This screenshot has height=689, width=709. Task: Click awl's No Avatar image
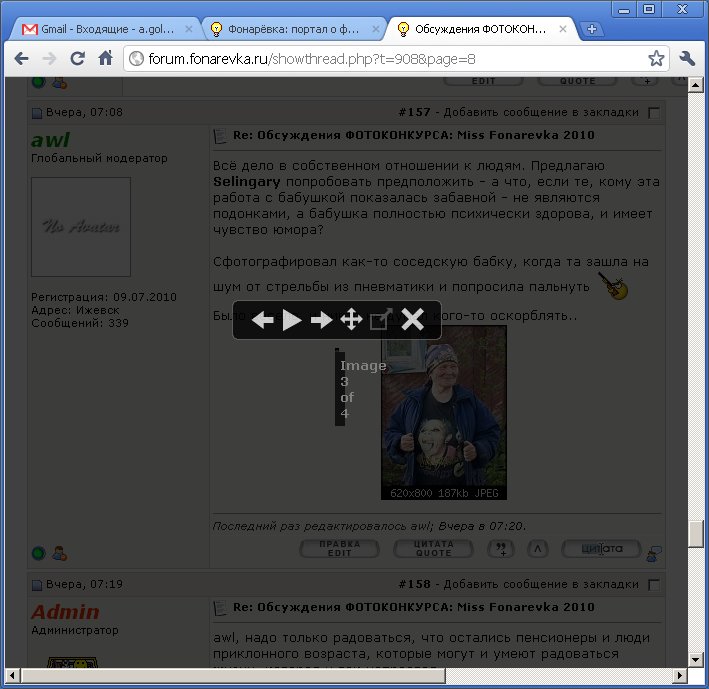81,227
